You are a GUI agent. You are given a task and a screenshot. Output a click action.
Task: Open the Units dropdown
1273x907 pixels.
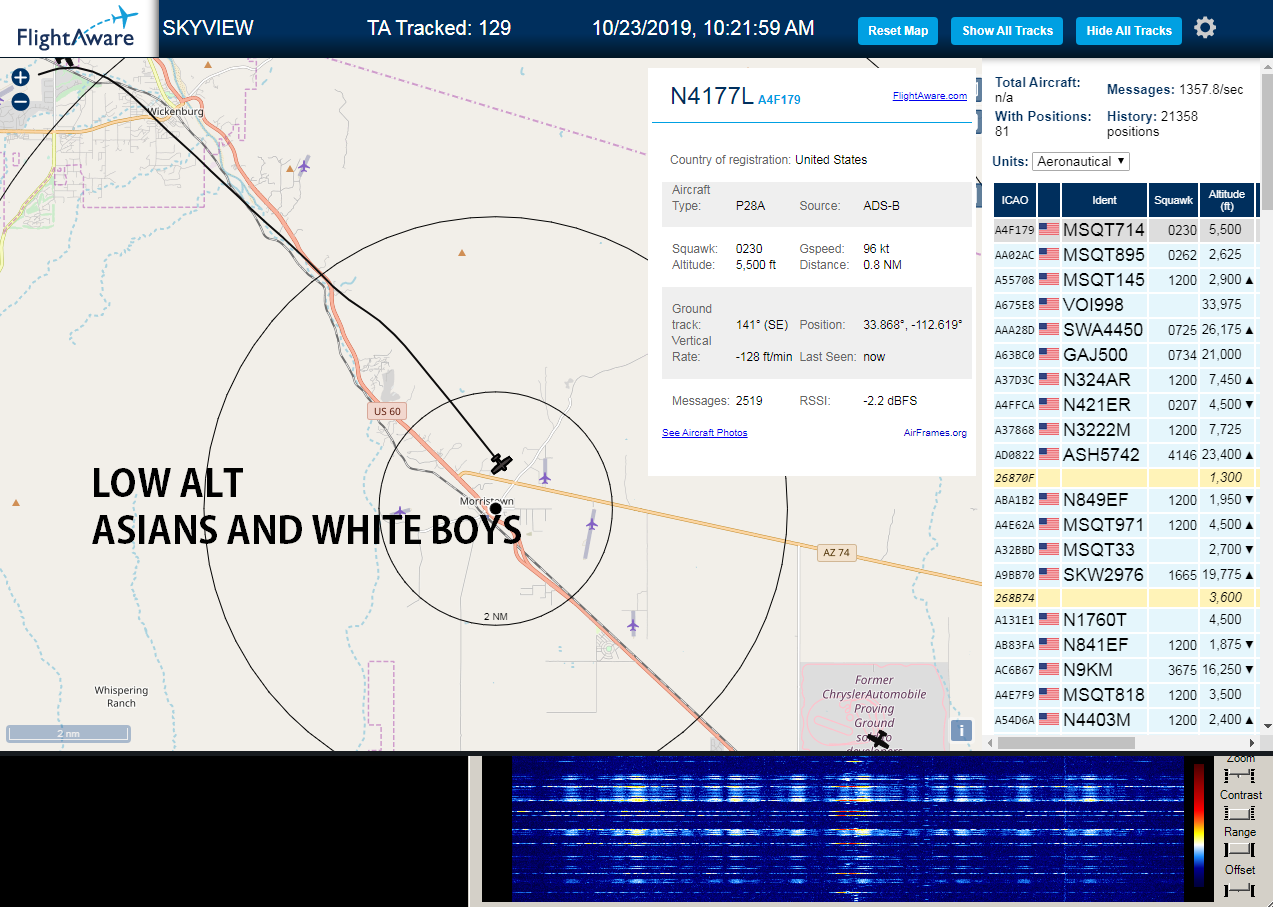(x=1081, y=161)
